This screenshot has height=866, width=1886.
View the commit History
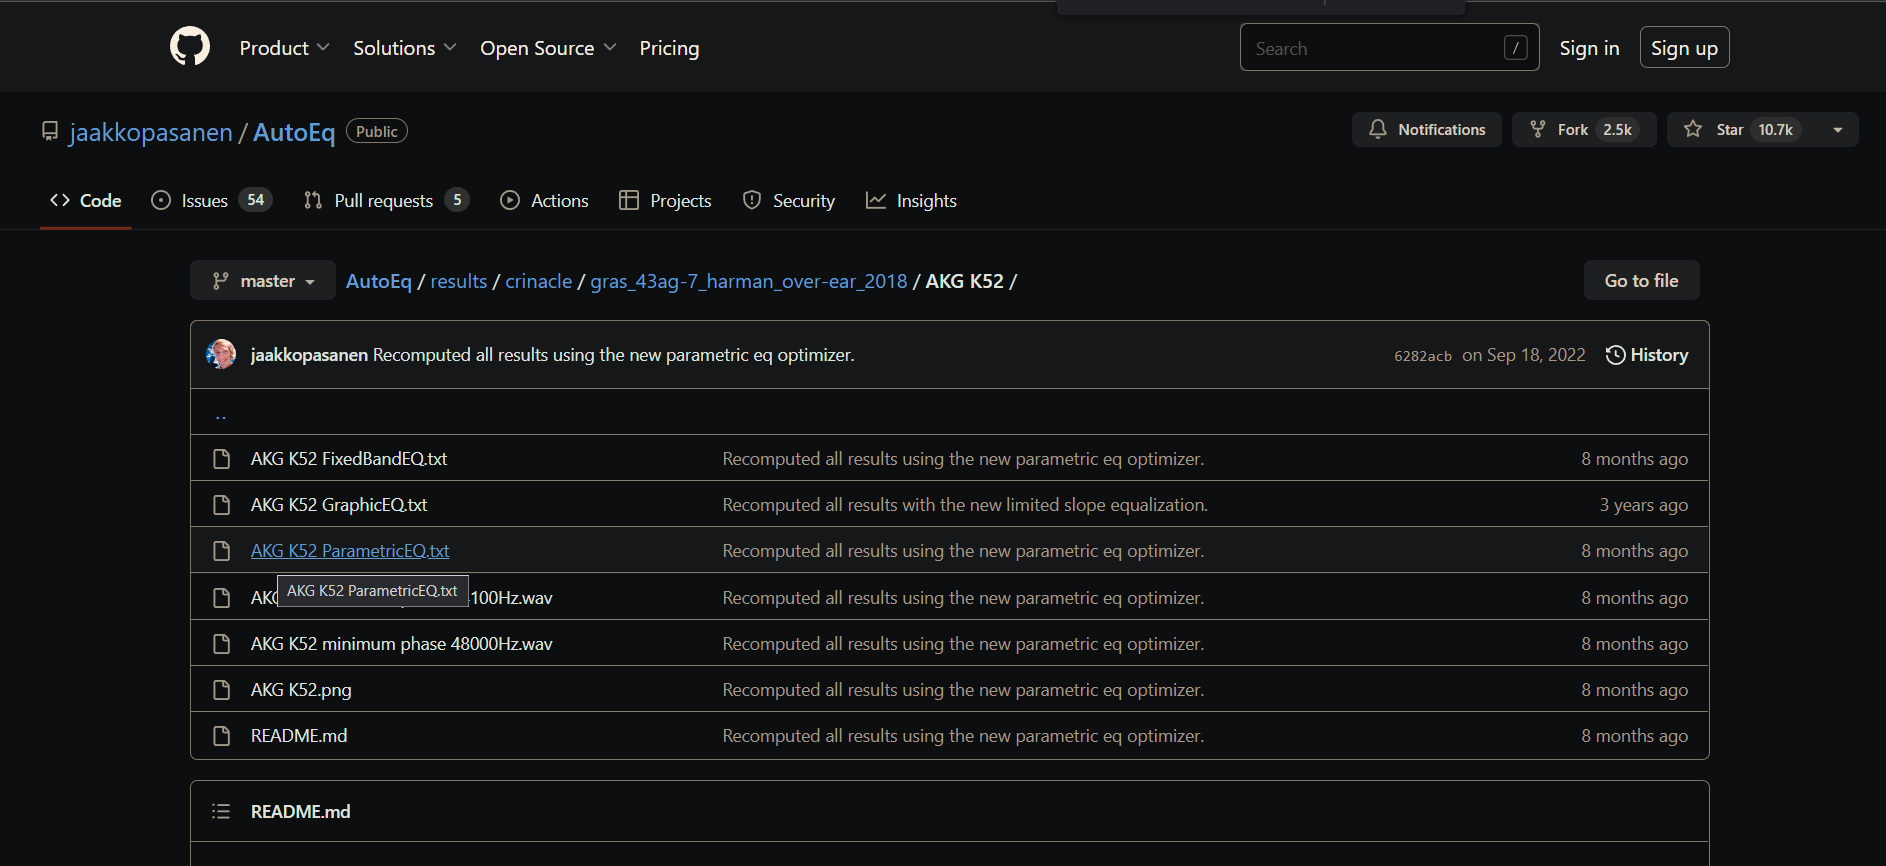1647,355
